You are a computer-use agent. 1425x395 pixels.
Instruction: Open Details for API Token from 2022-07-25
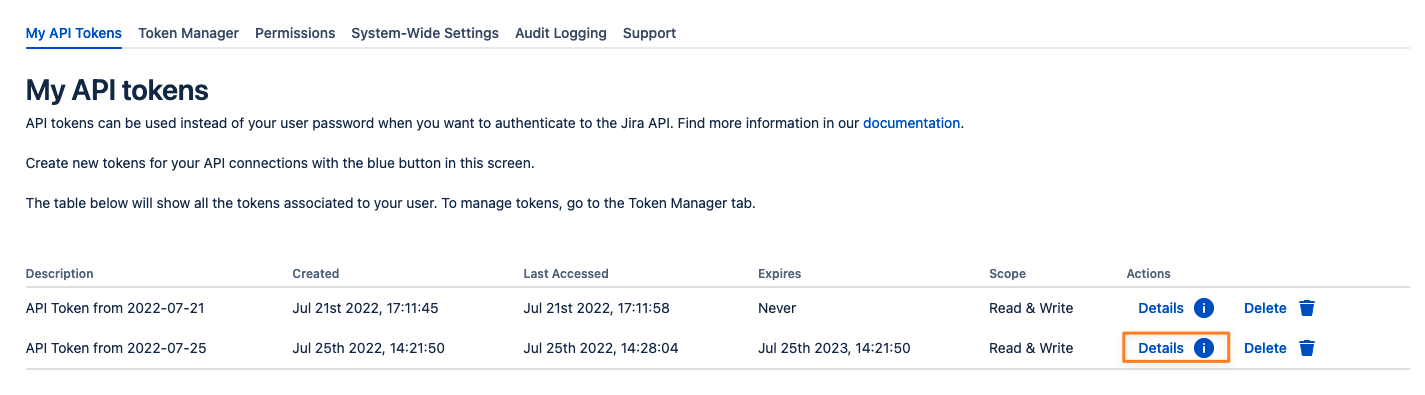click(x=1161, y=348)
